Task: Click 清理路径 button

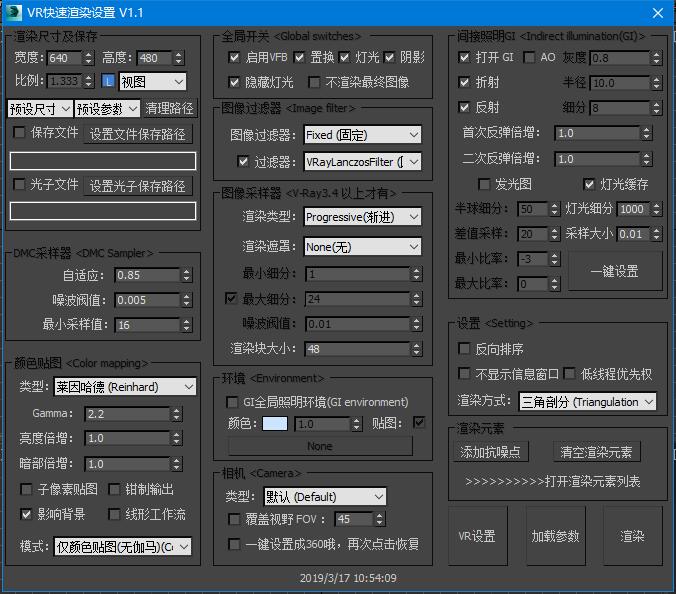Action: 169,109
